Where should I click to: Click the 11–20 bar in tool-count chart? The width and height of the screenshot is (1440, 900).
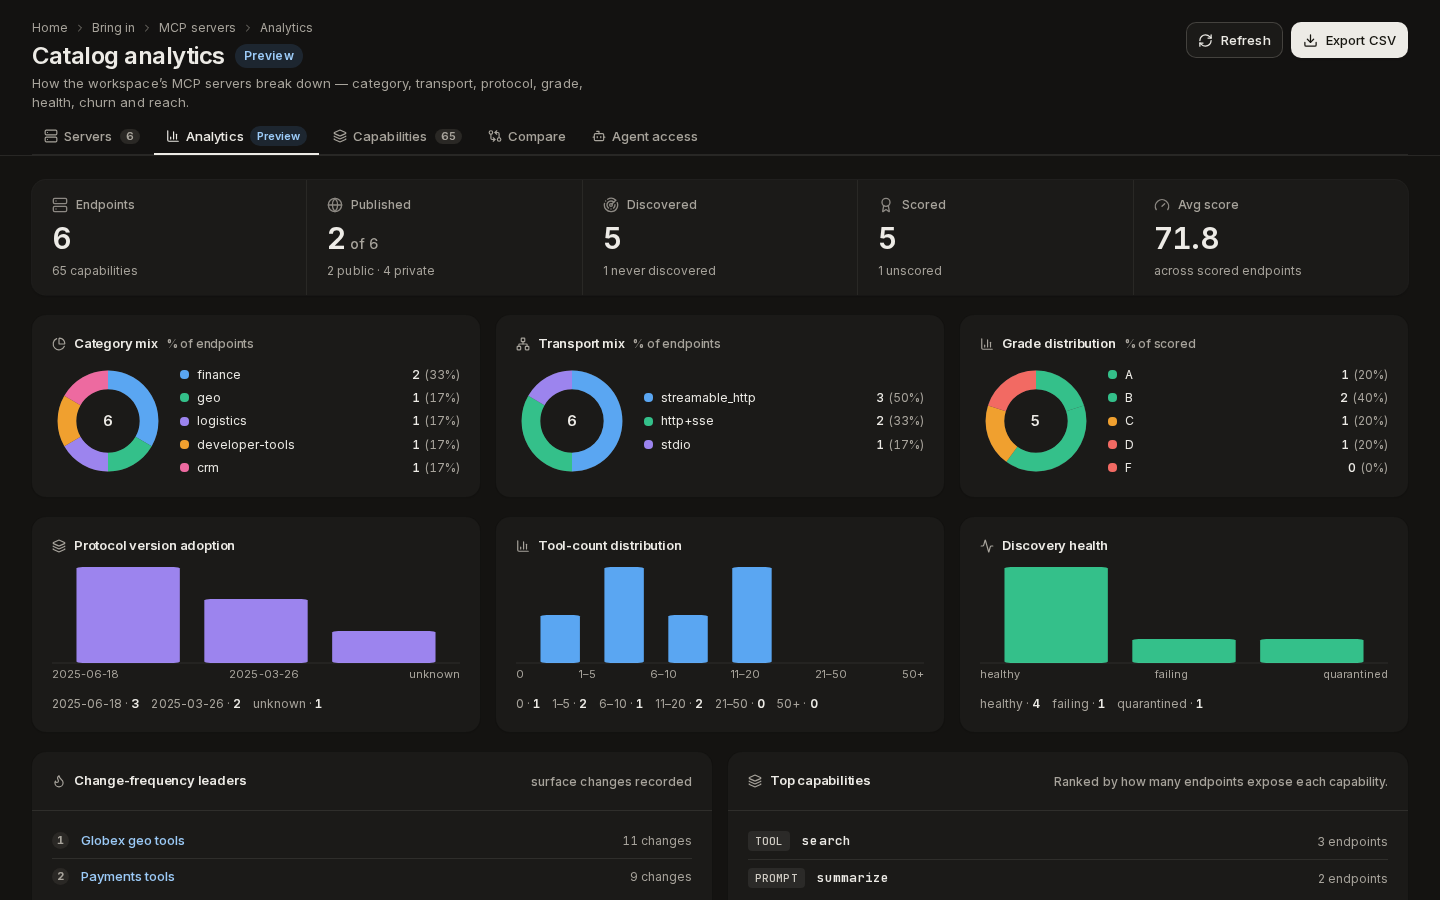[x=752, y=615]
